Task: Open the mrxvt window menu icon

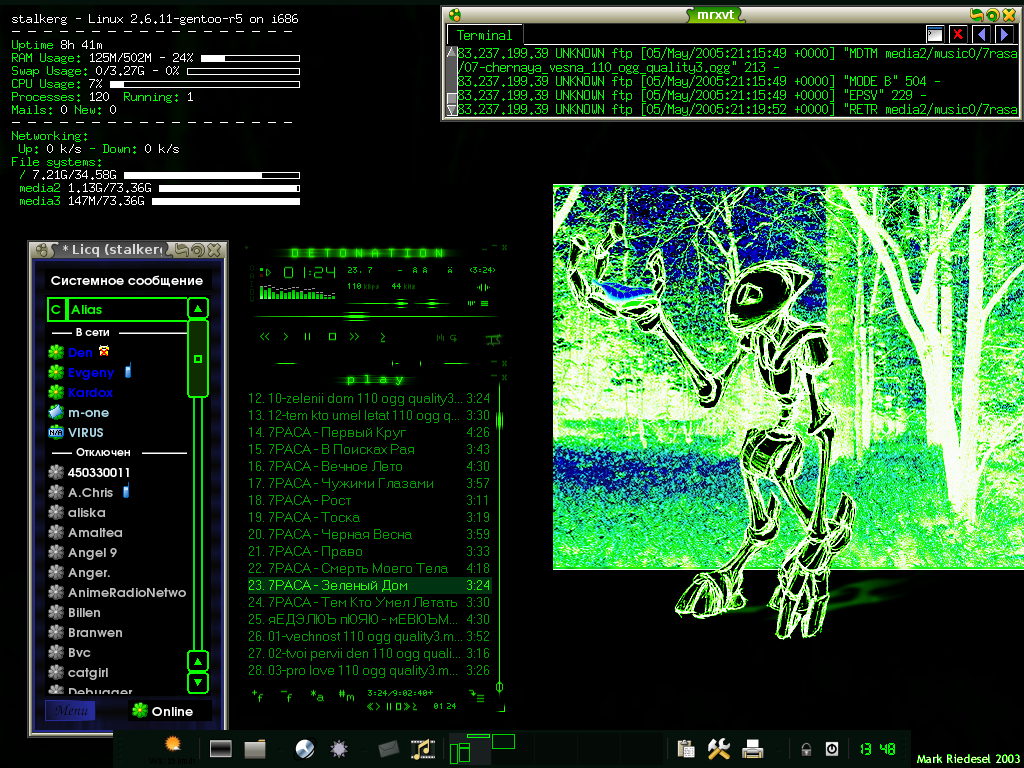Action: pos(455,14)
